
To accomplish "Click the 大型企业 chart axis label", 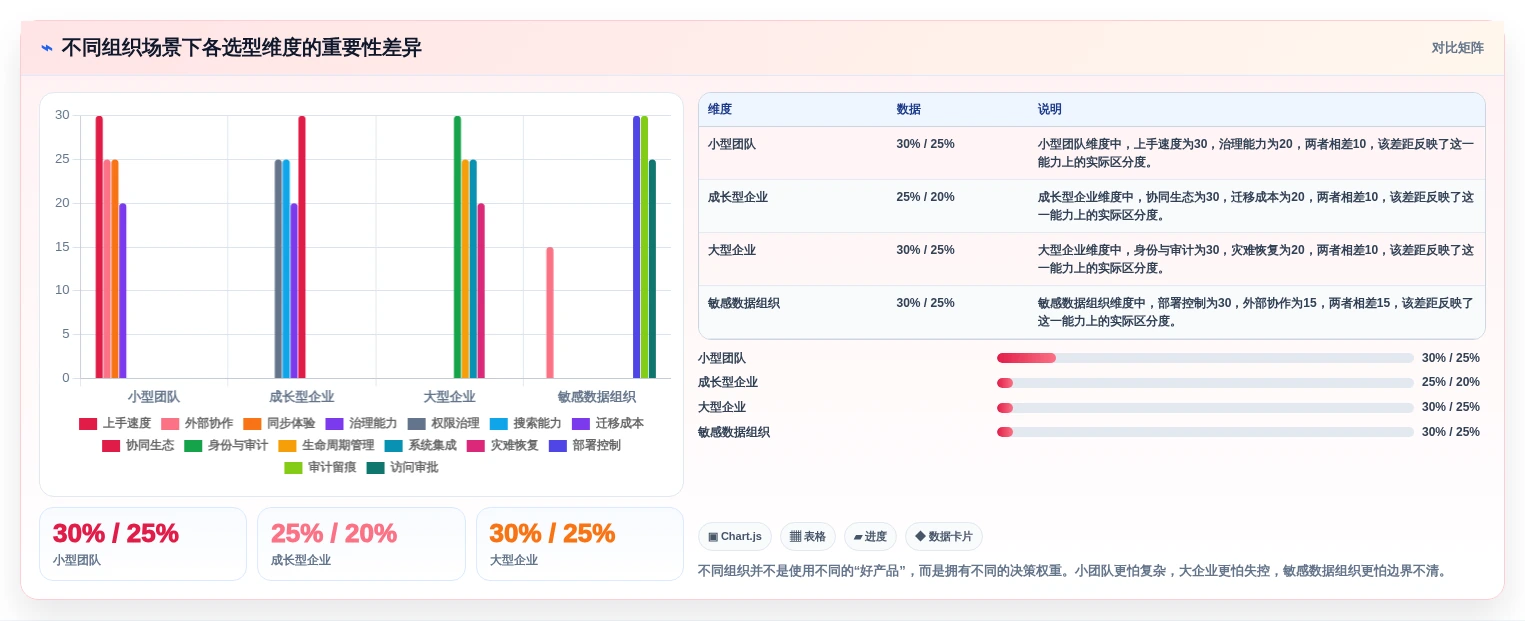I will pos(450,397).
